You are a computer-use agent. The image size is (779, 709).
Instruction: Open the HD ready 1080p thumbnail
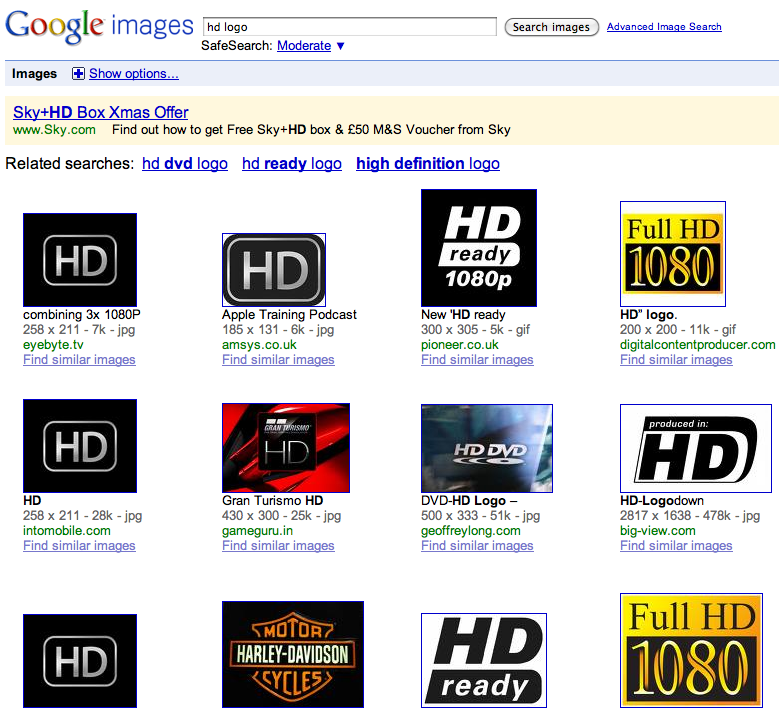click(479, 248)
